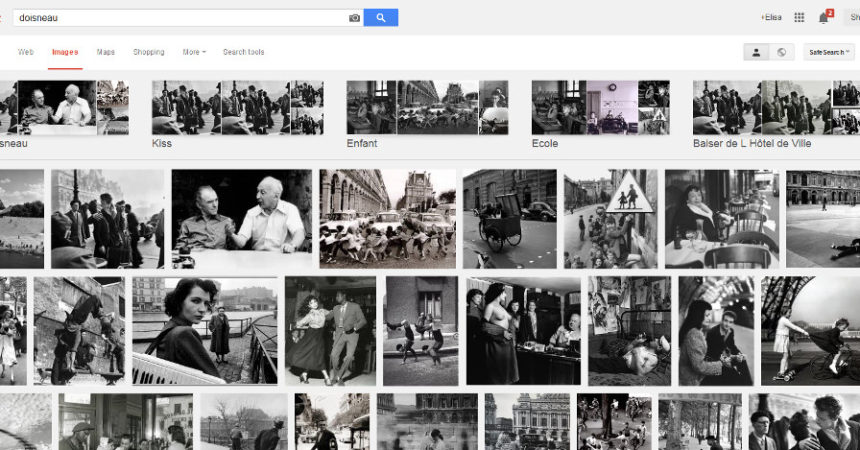Open the people climbing stone wall photo
This screenshot has height=450, width=860.
coord(79,330)
